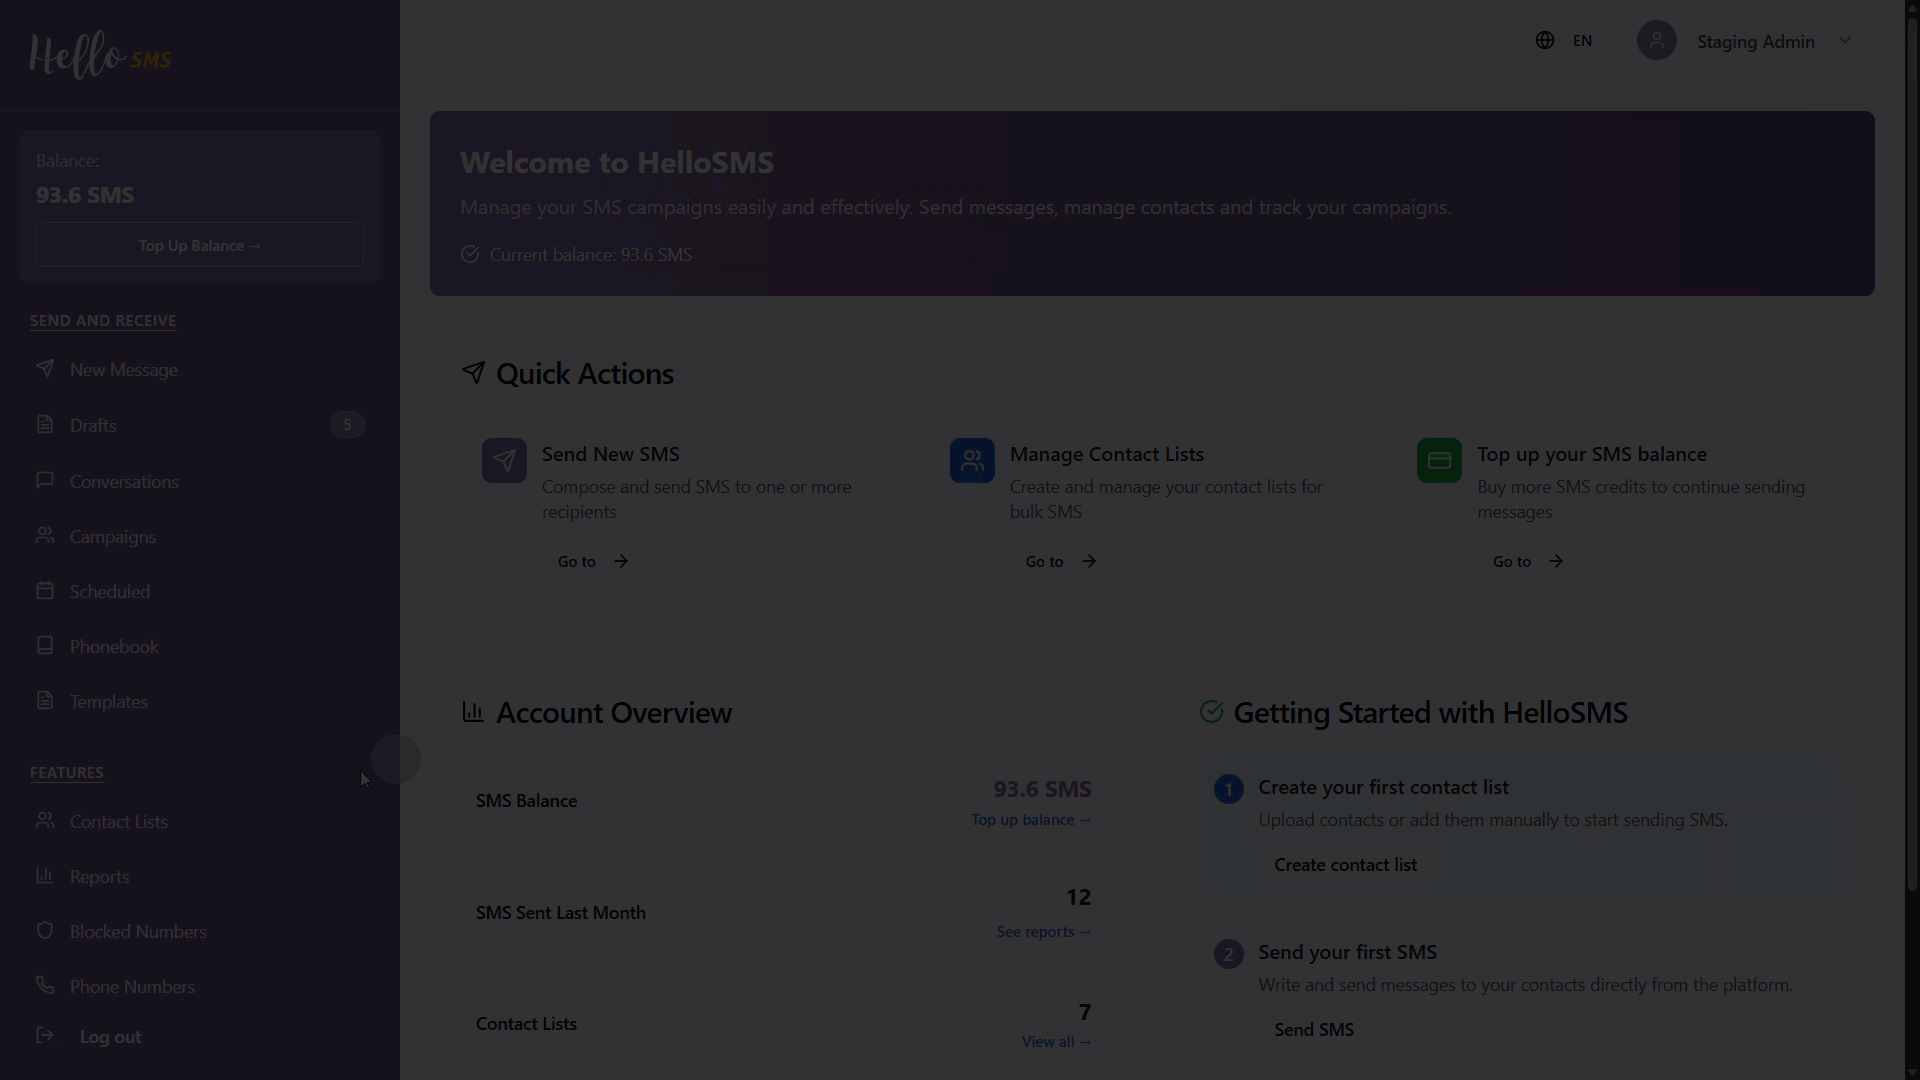Open Blocked Numbers page
This screenshot has height=1080, width=1920.
pos(138,932)
